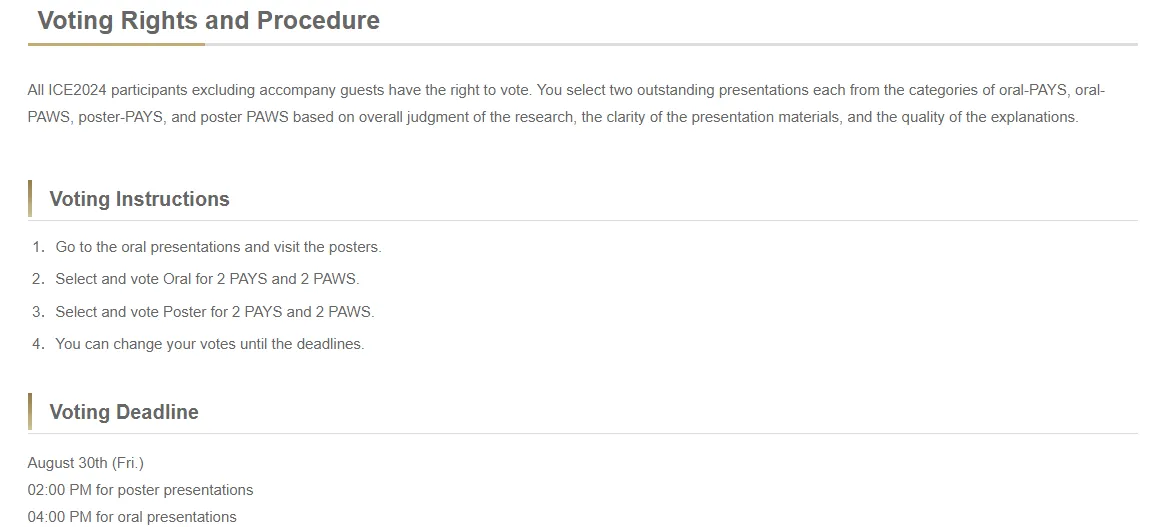Click the "August 30th (Fri.)" date text
The image size is (1165, 527).
coord(86,463)
